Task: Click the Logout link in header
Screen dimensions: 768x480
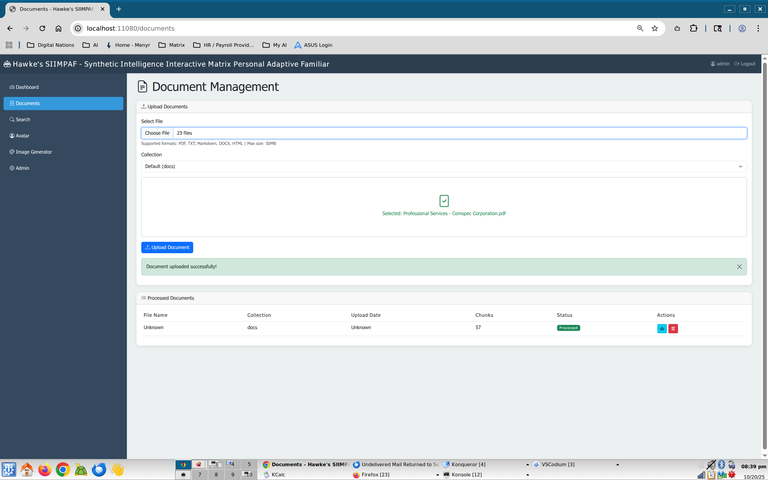Action: pos(745,64)
